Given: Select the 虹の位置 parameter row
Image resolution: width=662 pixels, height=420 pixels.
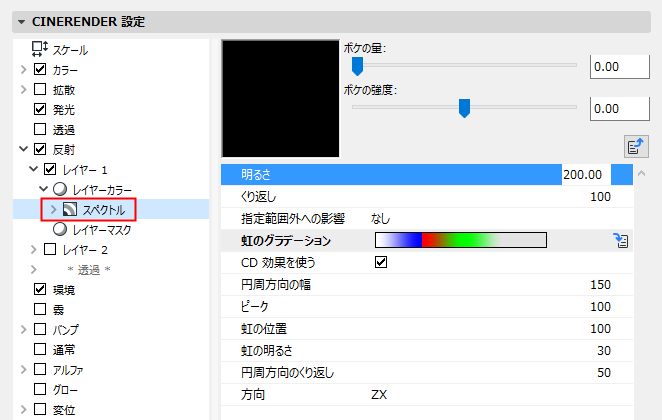Looking at the screenshot, I should tap(427, 328).
